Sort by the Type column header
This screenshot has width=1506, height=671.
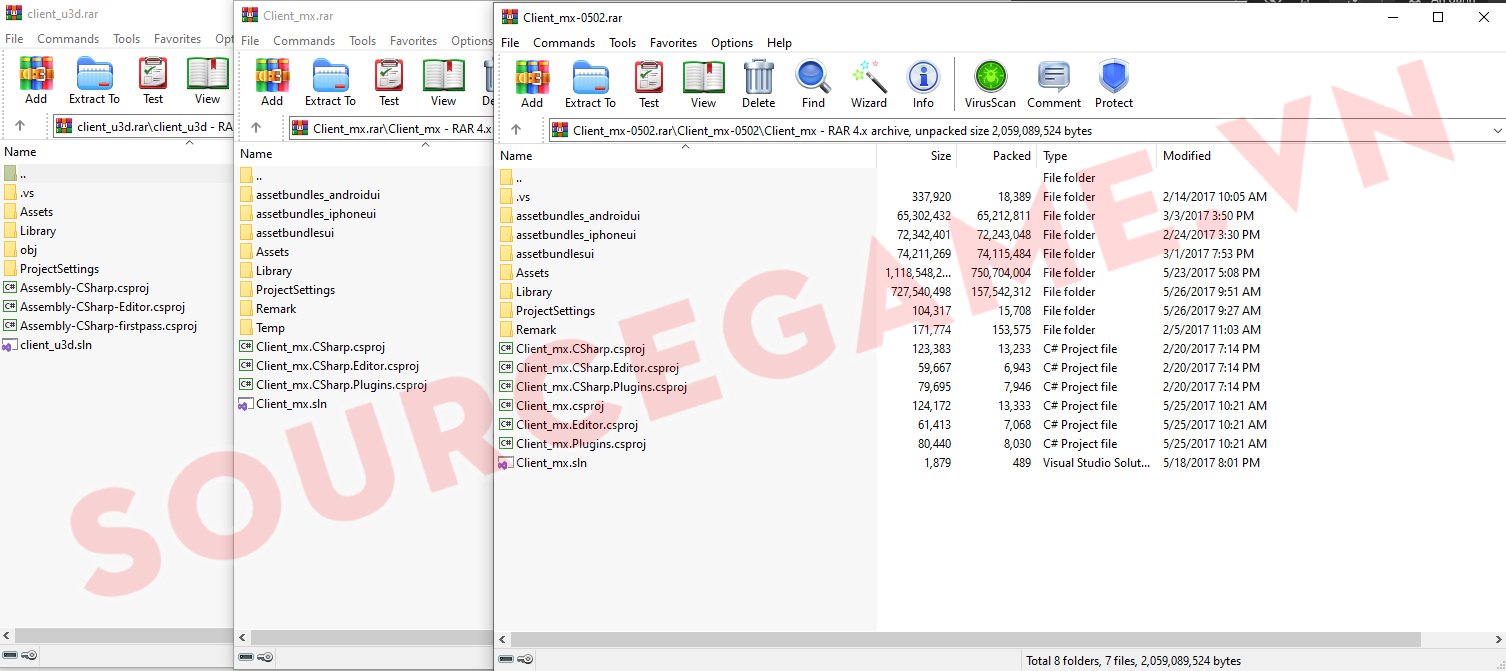click(1096, 156)
